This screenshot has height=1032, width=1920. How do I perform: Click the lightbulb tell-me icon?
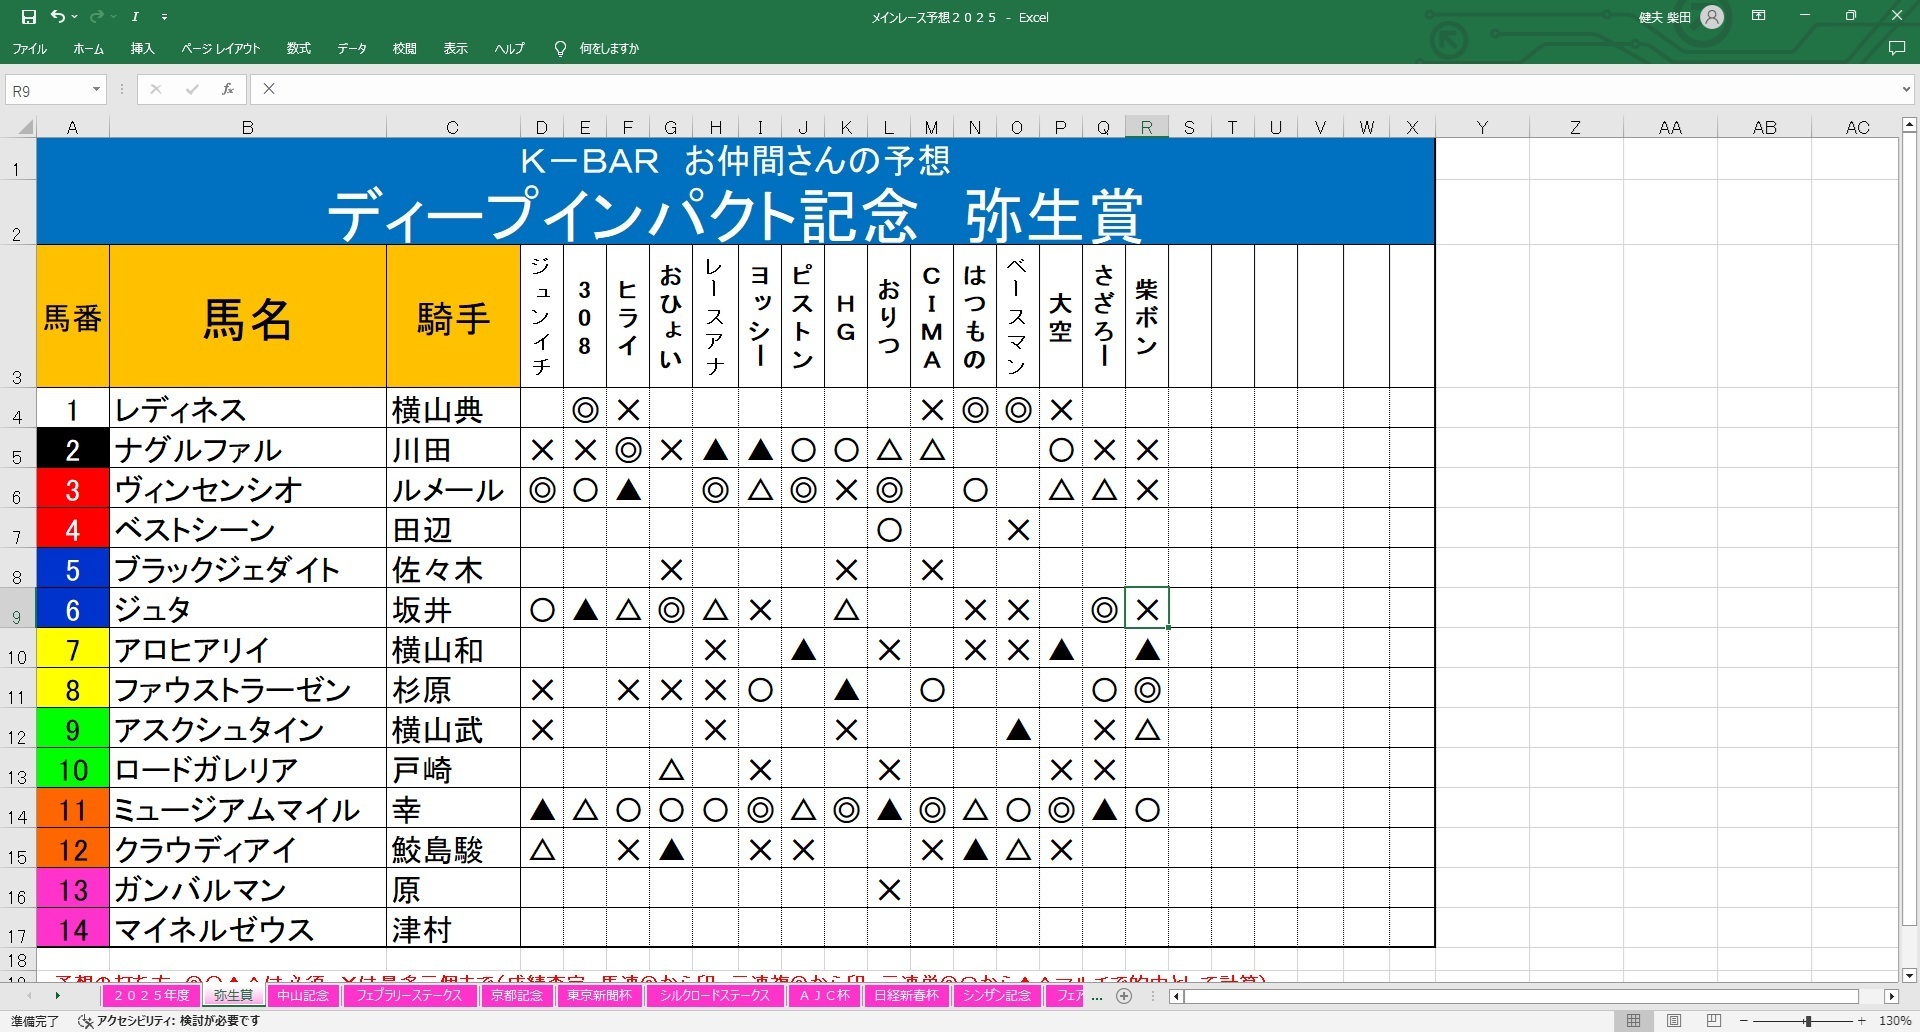560,48
